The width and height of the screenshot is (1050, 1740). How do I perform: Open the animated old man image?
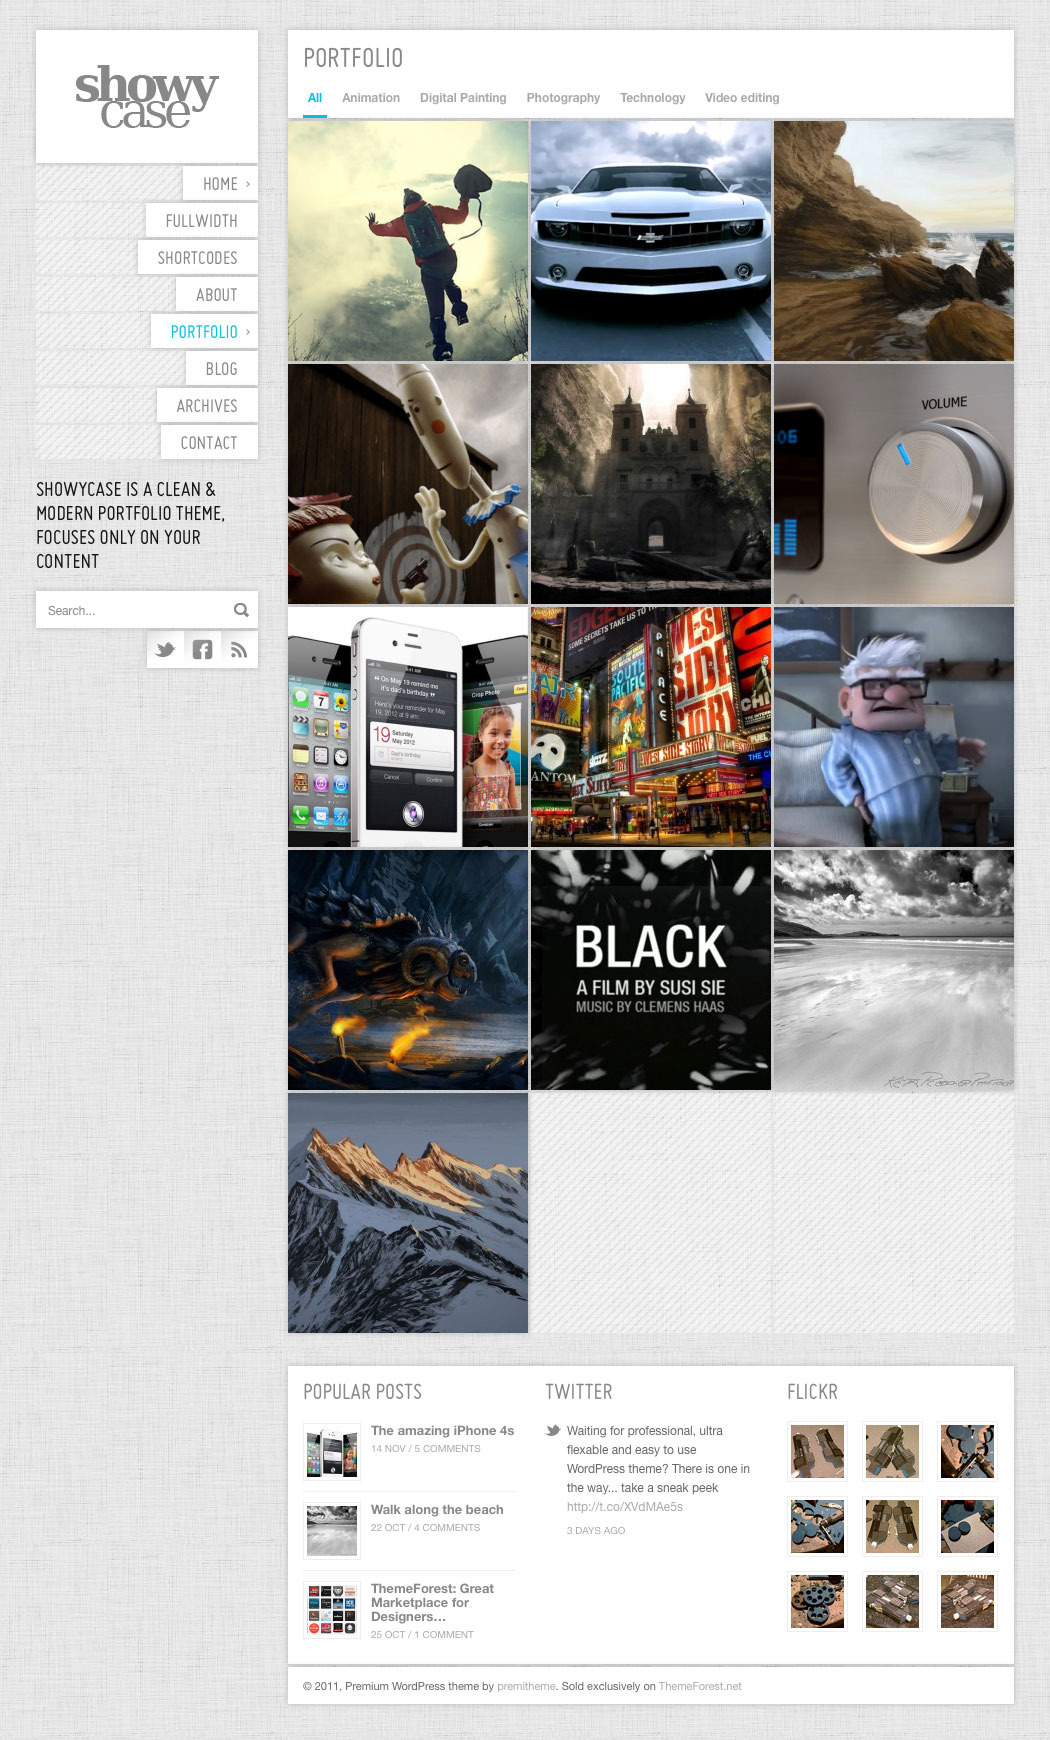click(x=894, y=727)
